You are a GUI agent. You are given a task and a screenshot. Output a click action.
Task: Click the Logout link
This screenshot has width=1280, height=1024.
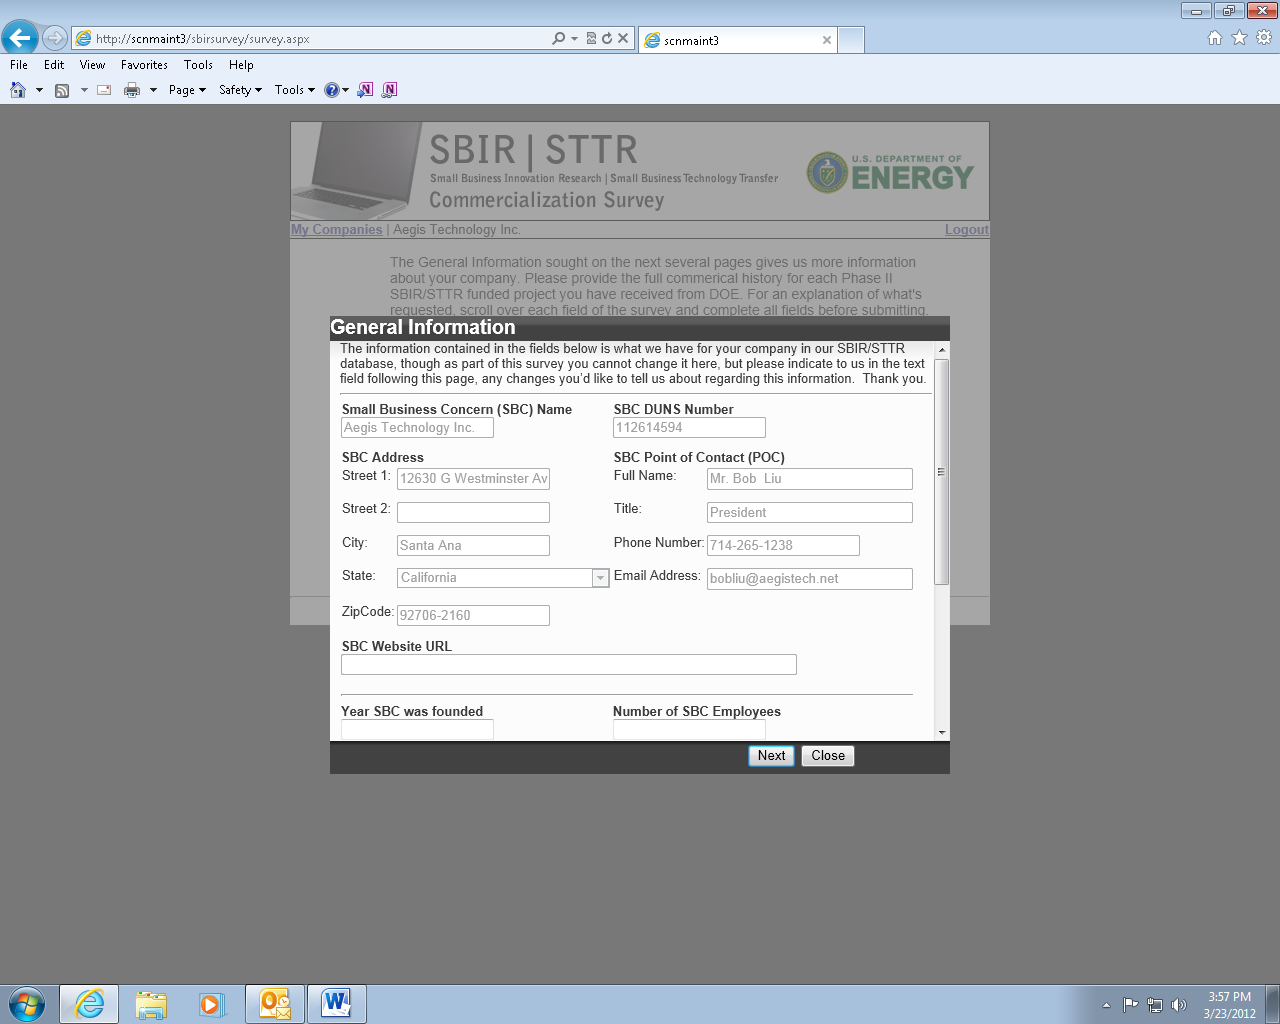[967, 230]
